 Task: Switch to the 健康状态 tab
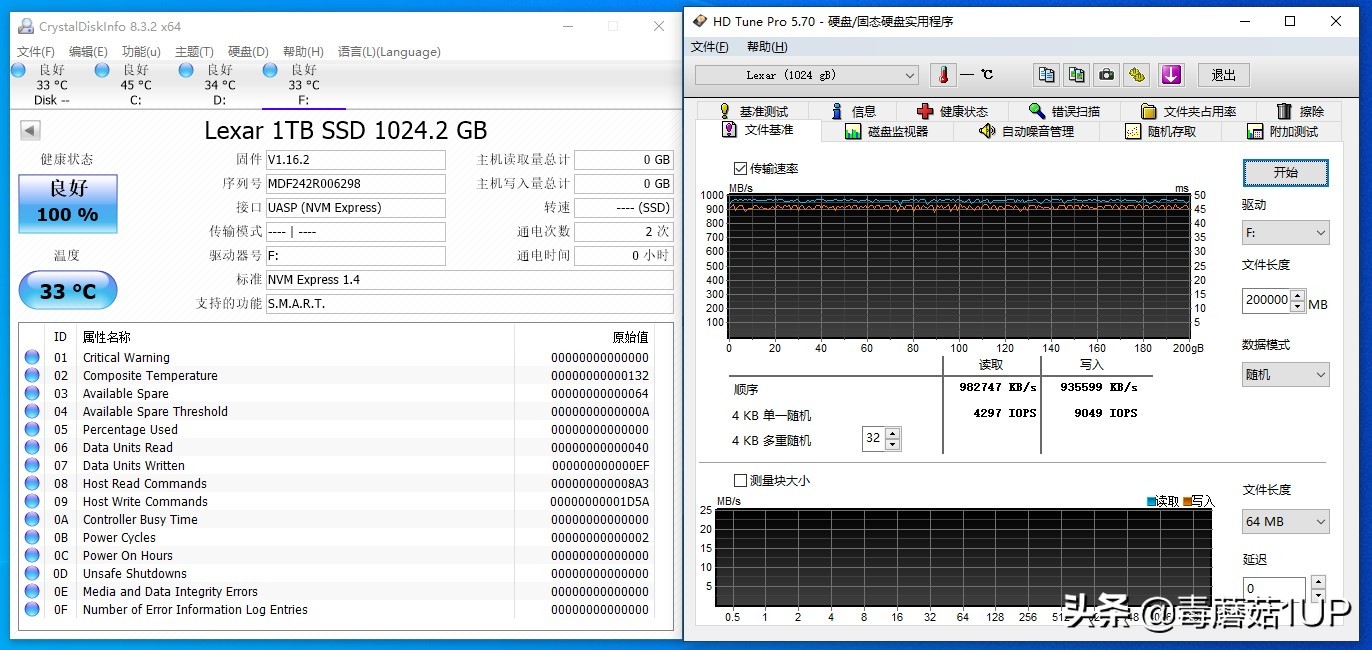953,112
